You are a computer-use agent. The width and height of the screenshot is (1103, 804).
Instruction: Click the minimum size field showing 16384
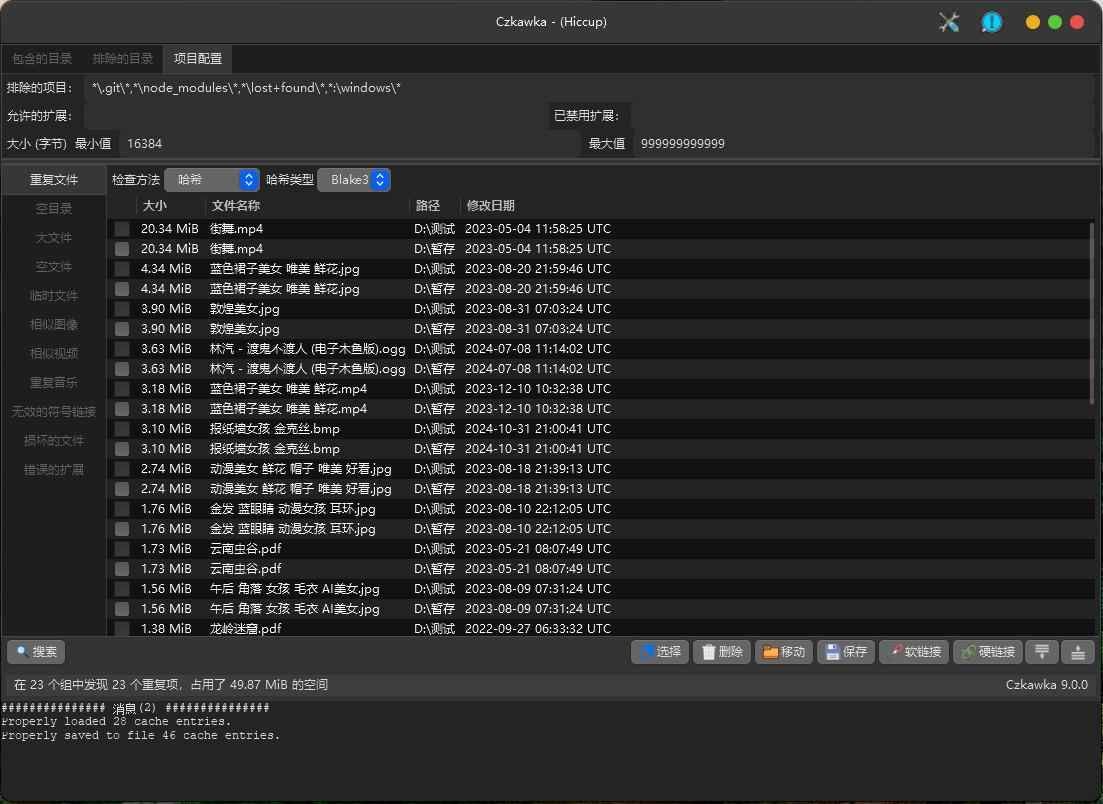[345, 144]
